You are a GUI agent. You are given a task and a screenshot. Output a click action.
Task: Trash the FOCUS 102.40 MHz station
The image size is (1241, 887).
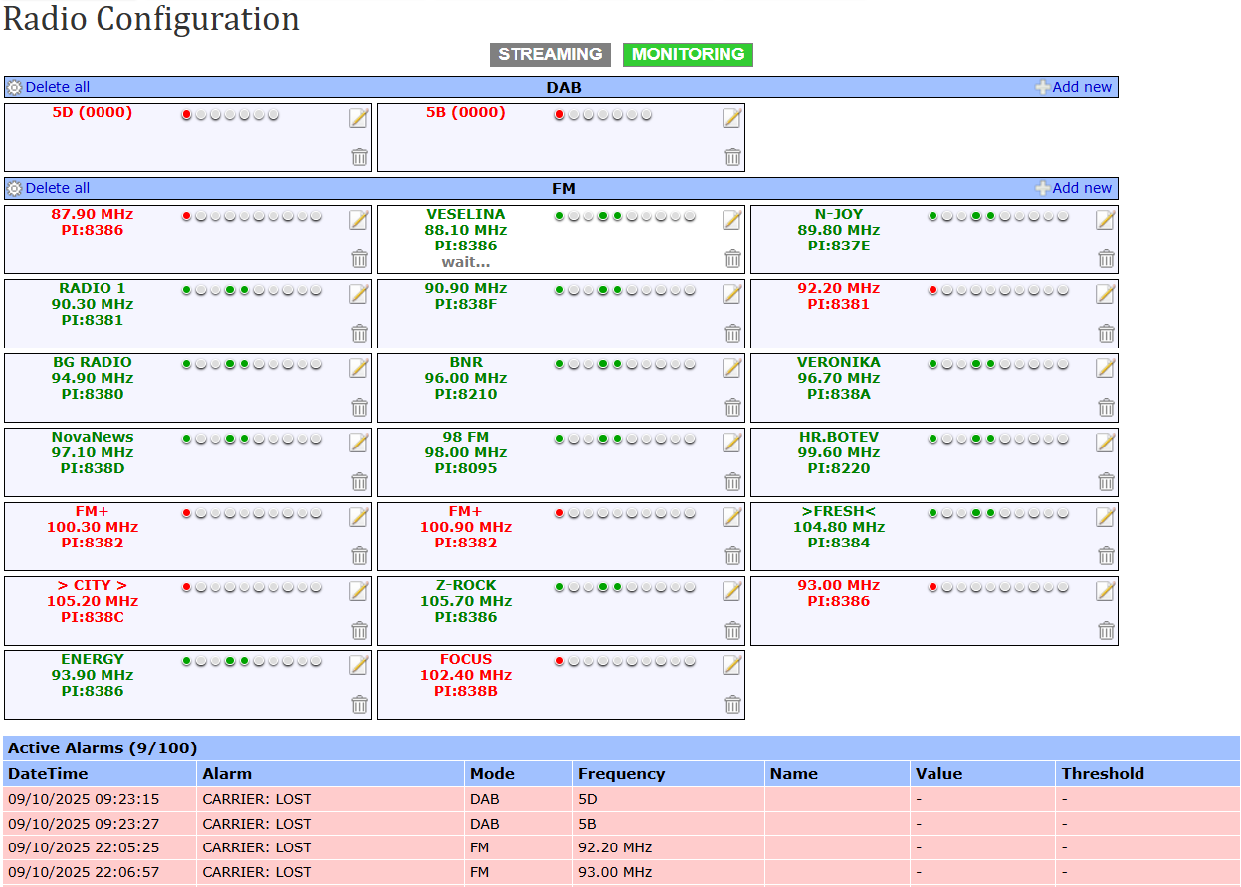point(733,704)
